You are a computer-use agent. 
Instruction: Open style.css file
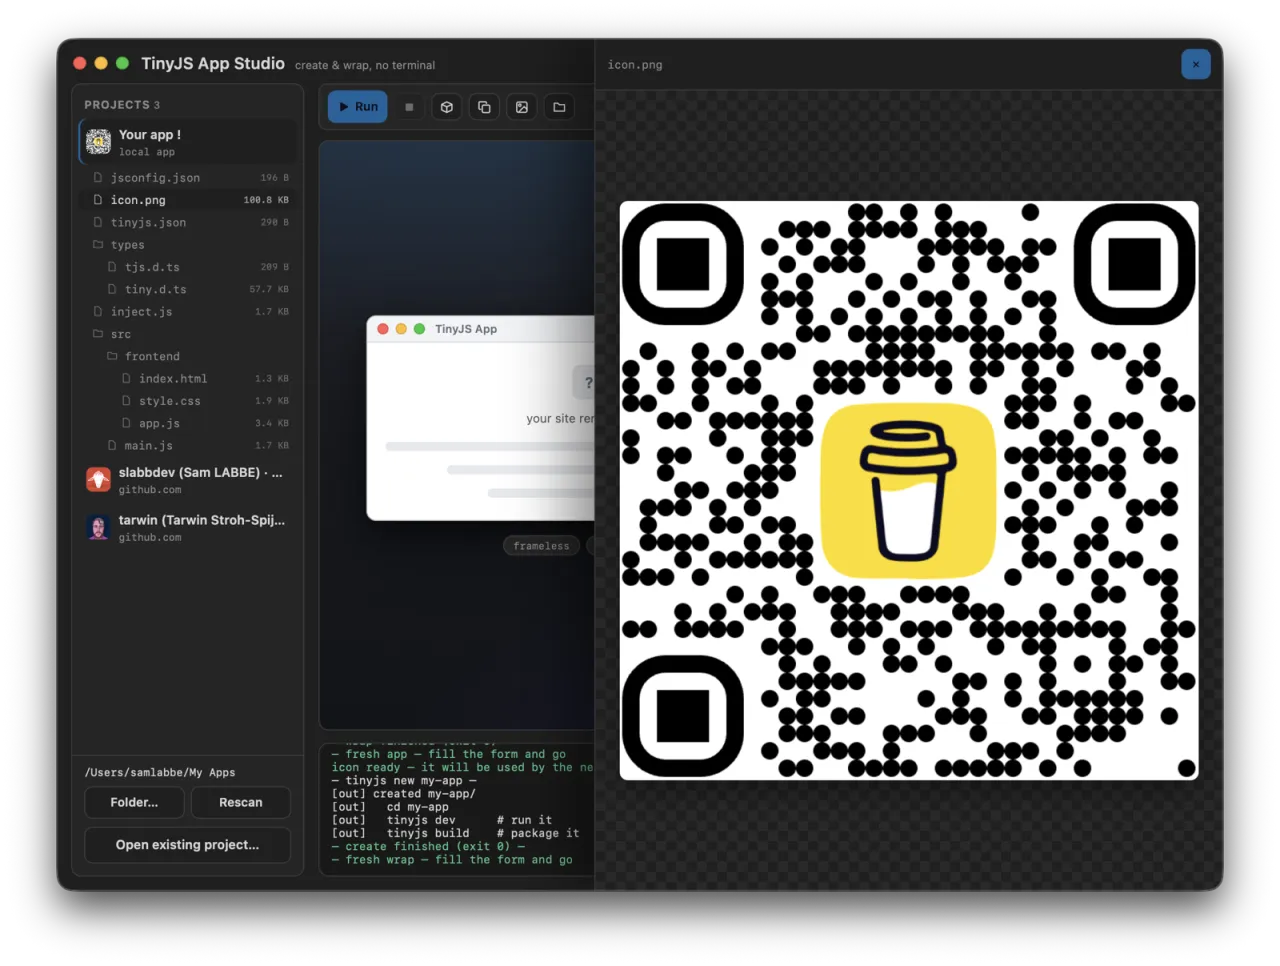tap(188, 401)
